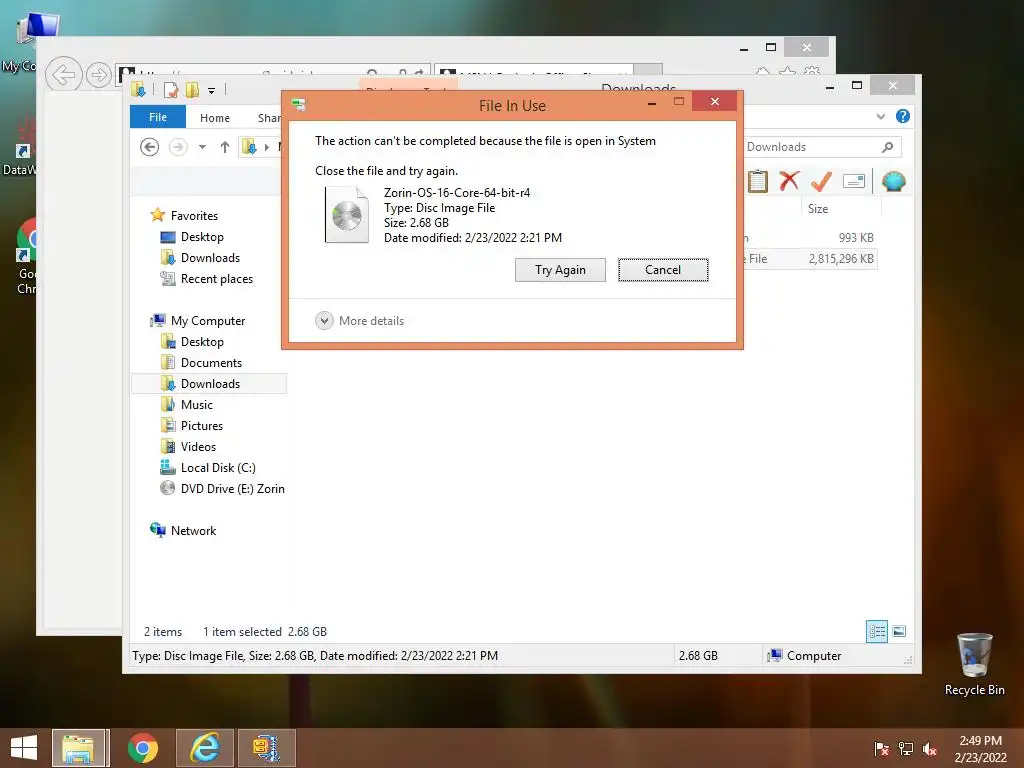Viewport: 1024px width, 768px height.
Task: Go forward in the Explorer window
Action: pos(178,147)
